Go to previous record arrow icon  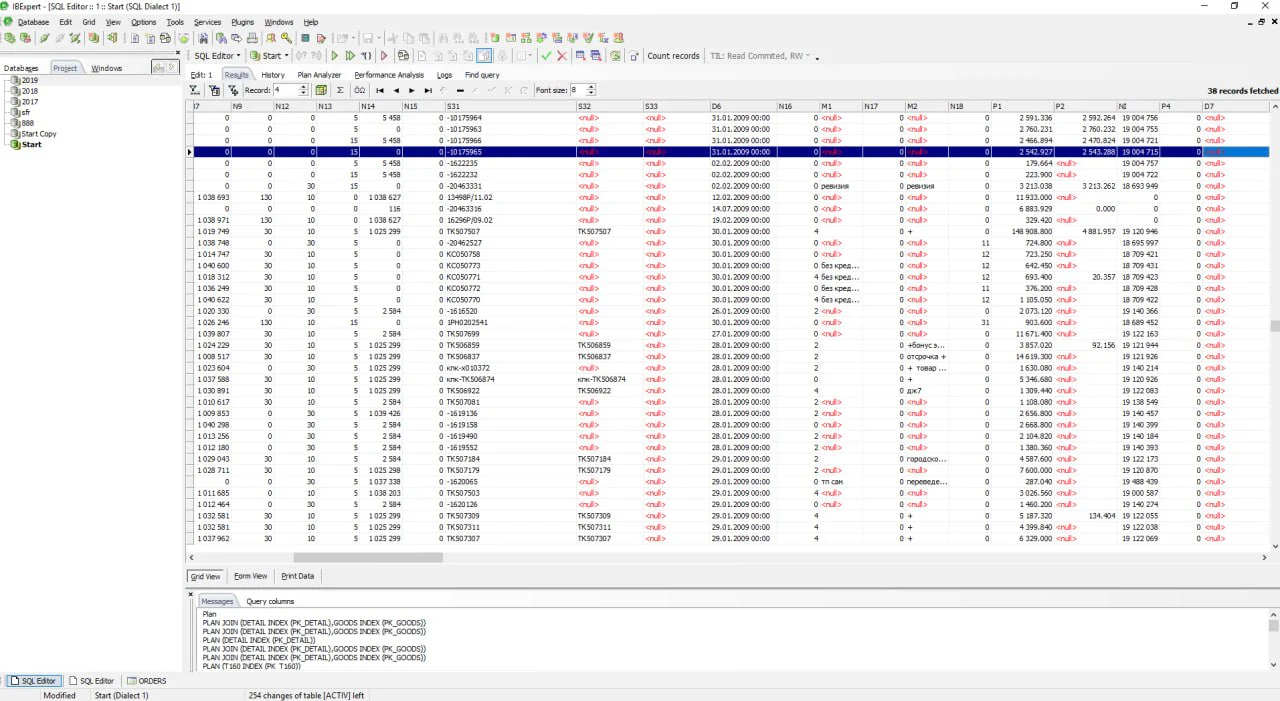396,90
